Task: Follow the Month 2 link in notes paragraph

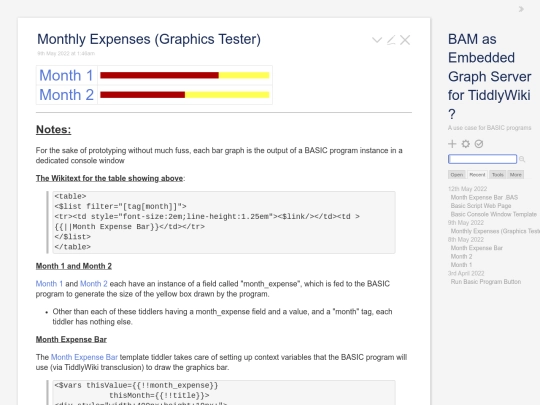Action: click(94, 284)
